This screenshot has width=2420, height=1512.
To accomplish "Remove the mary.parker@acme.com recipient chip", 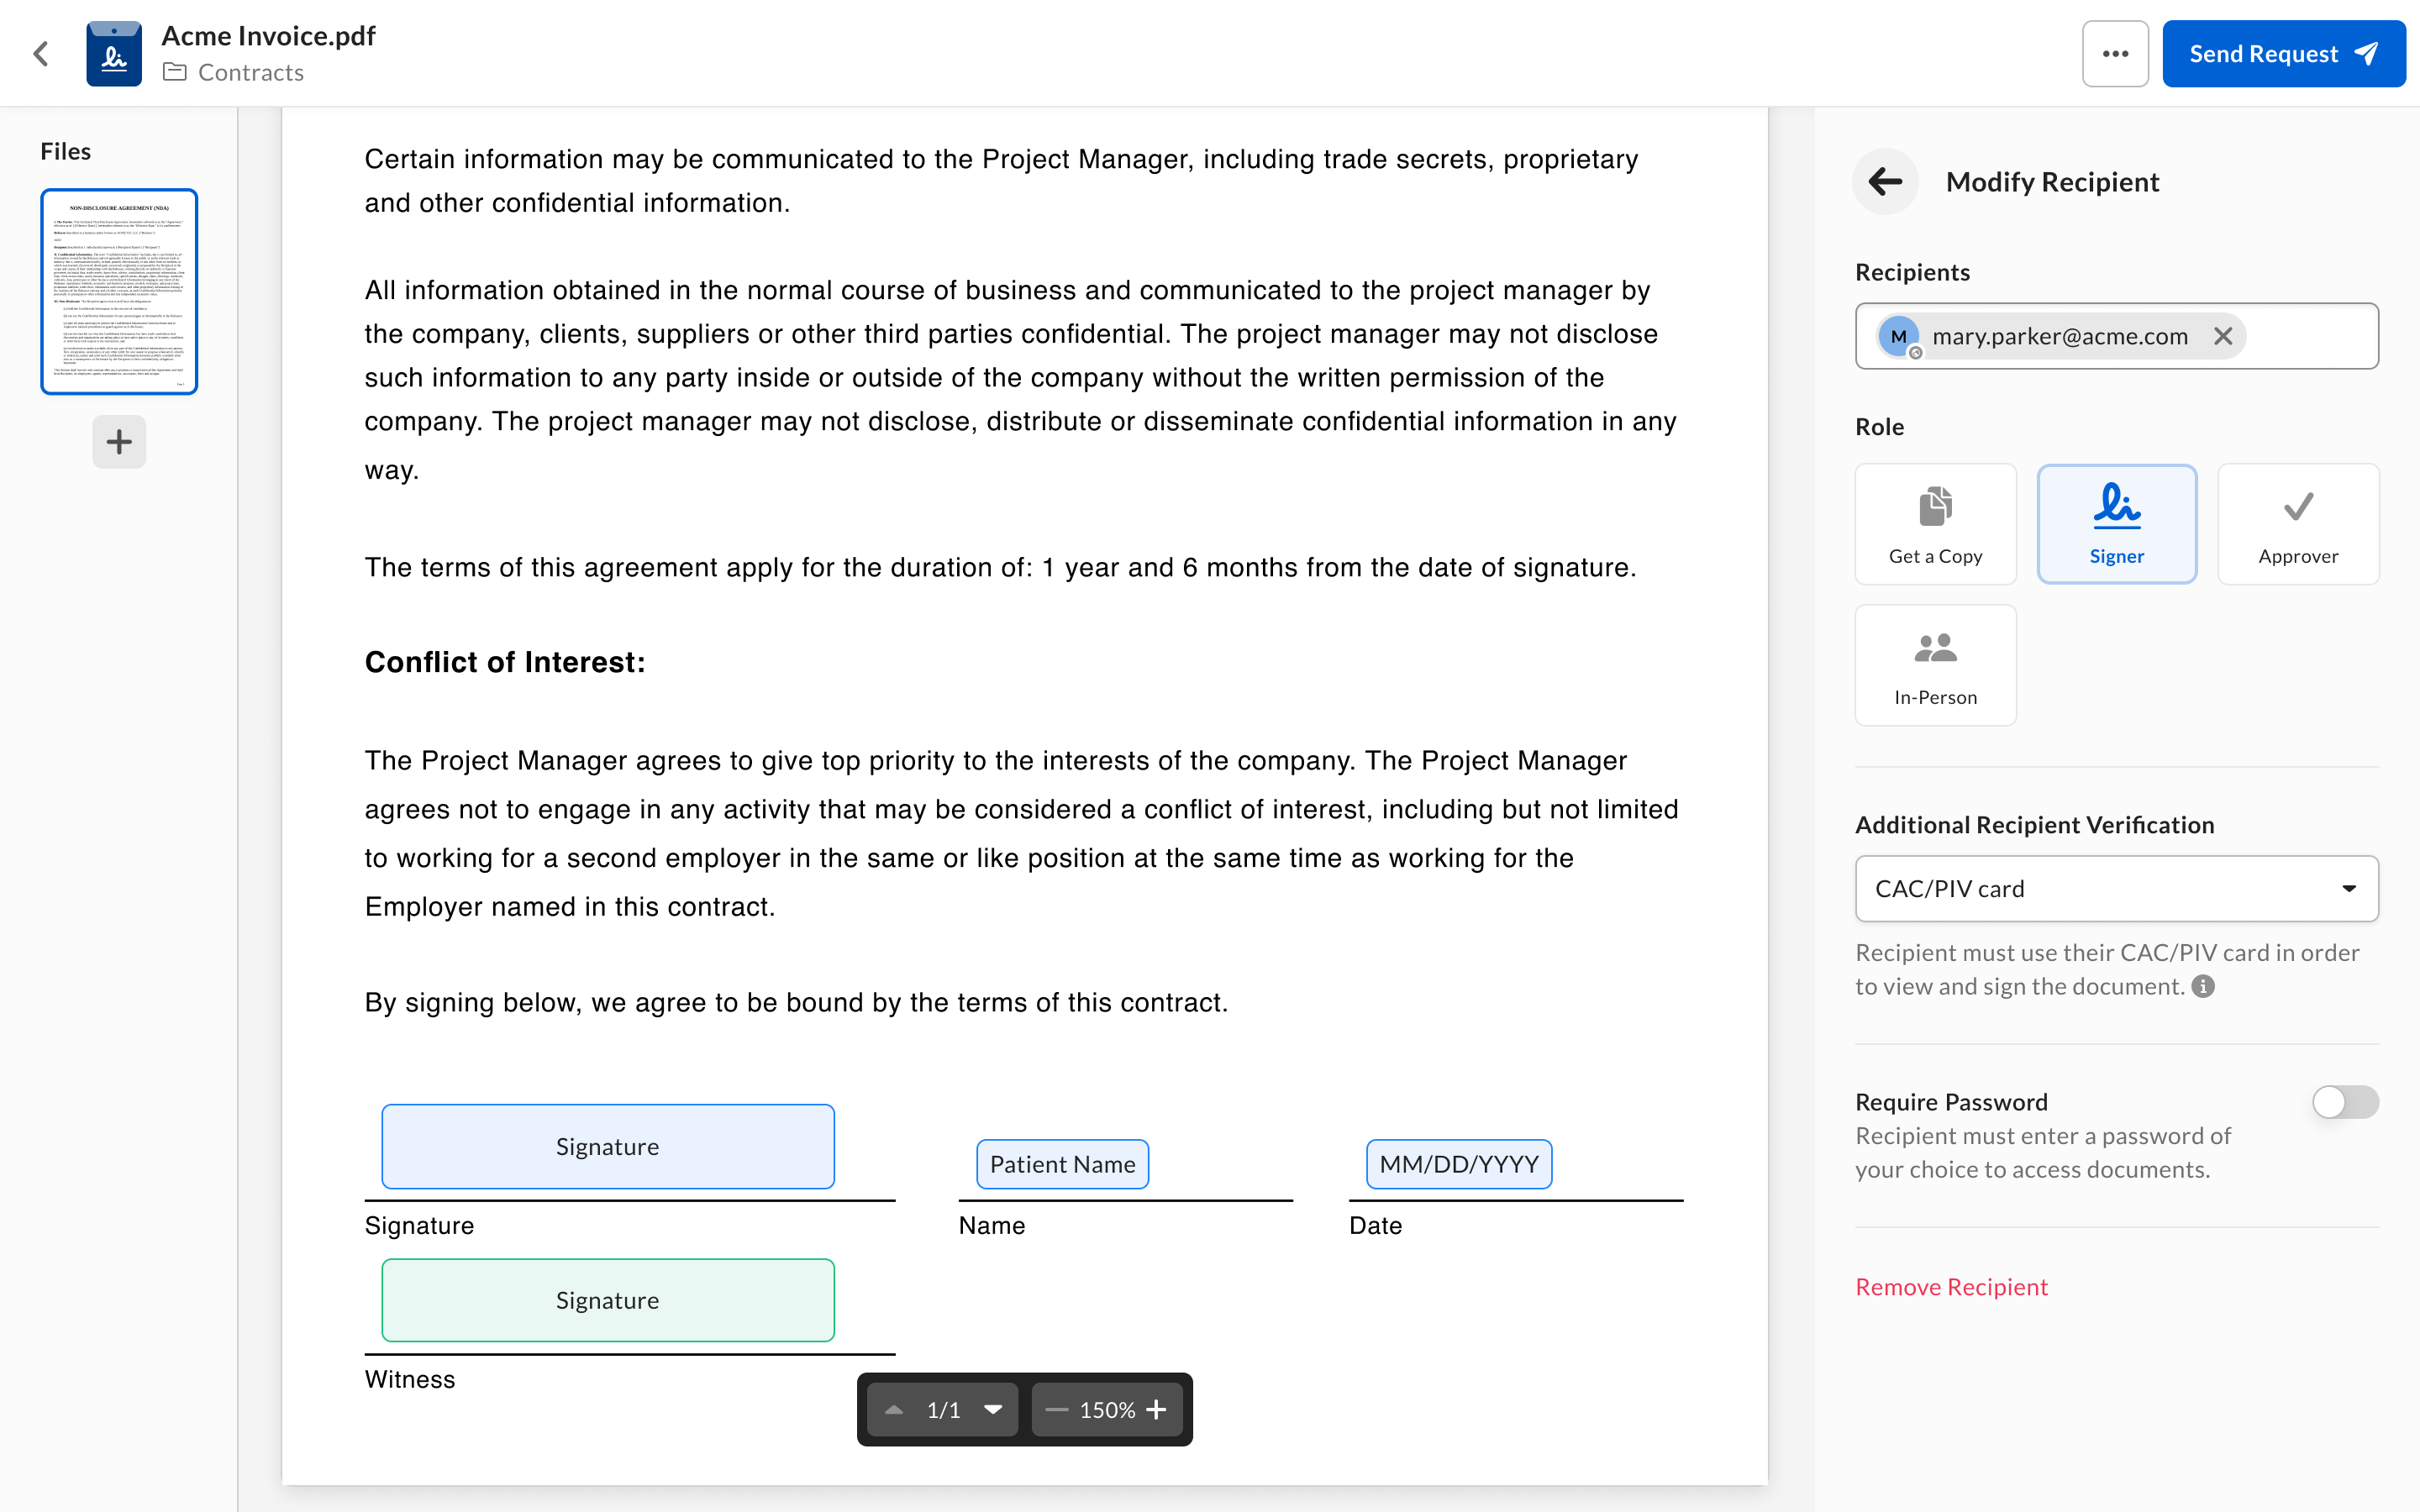I will (2222, 336).
